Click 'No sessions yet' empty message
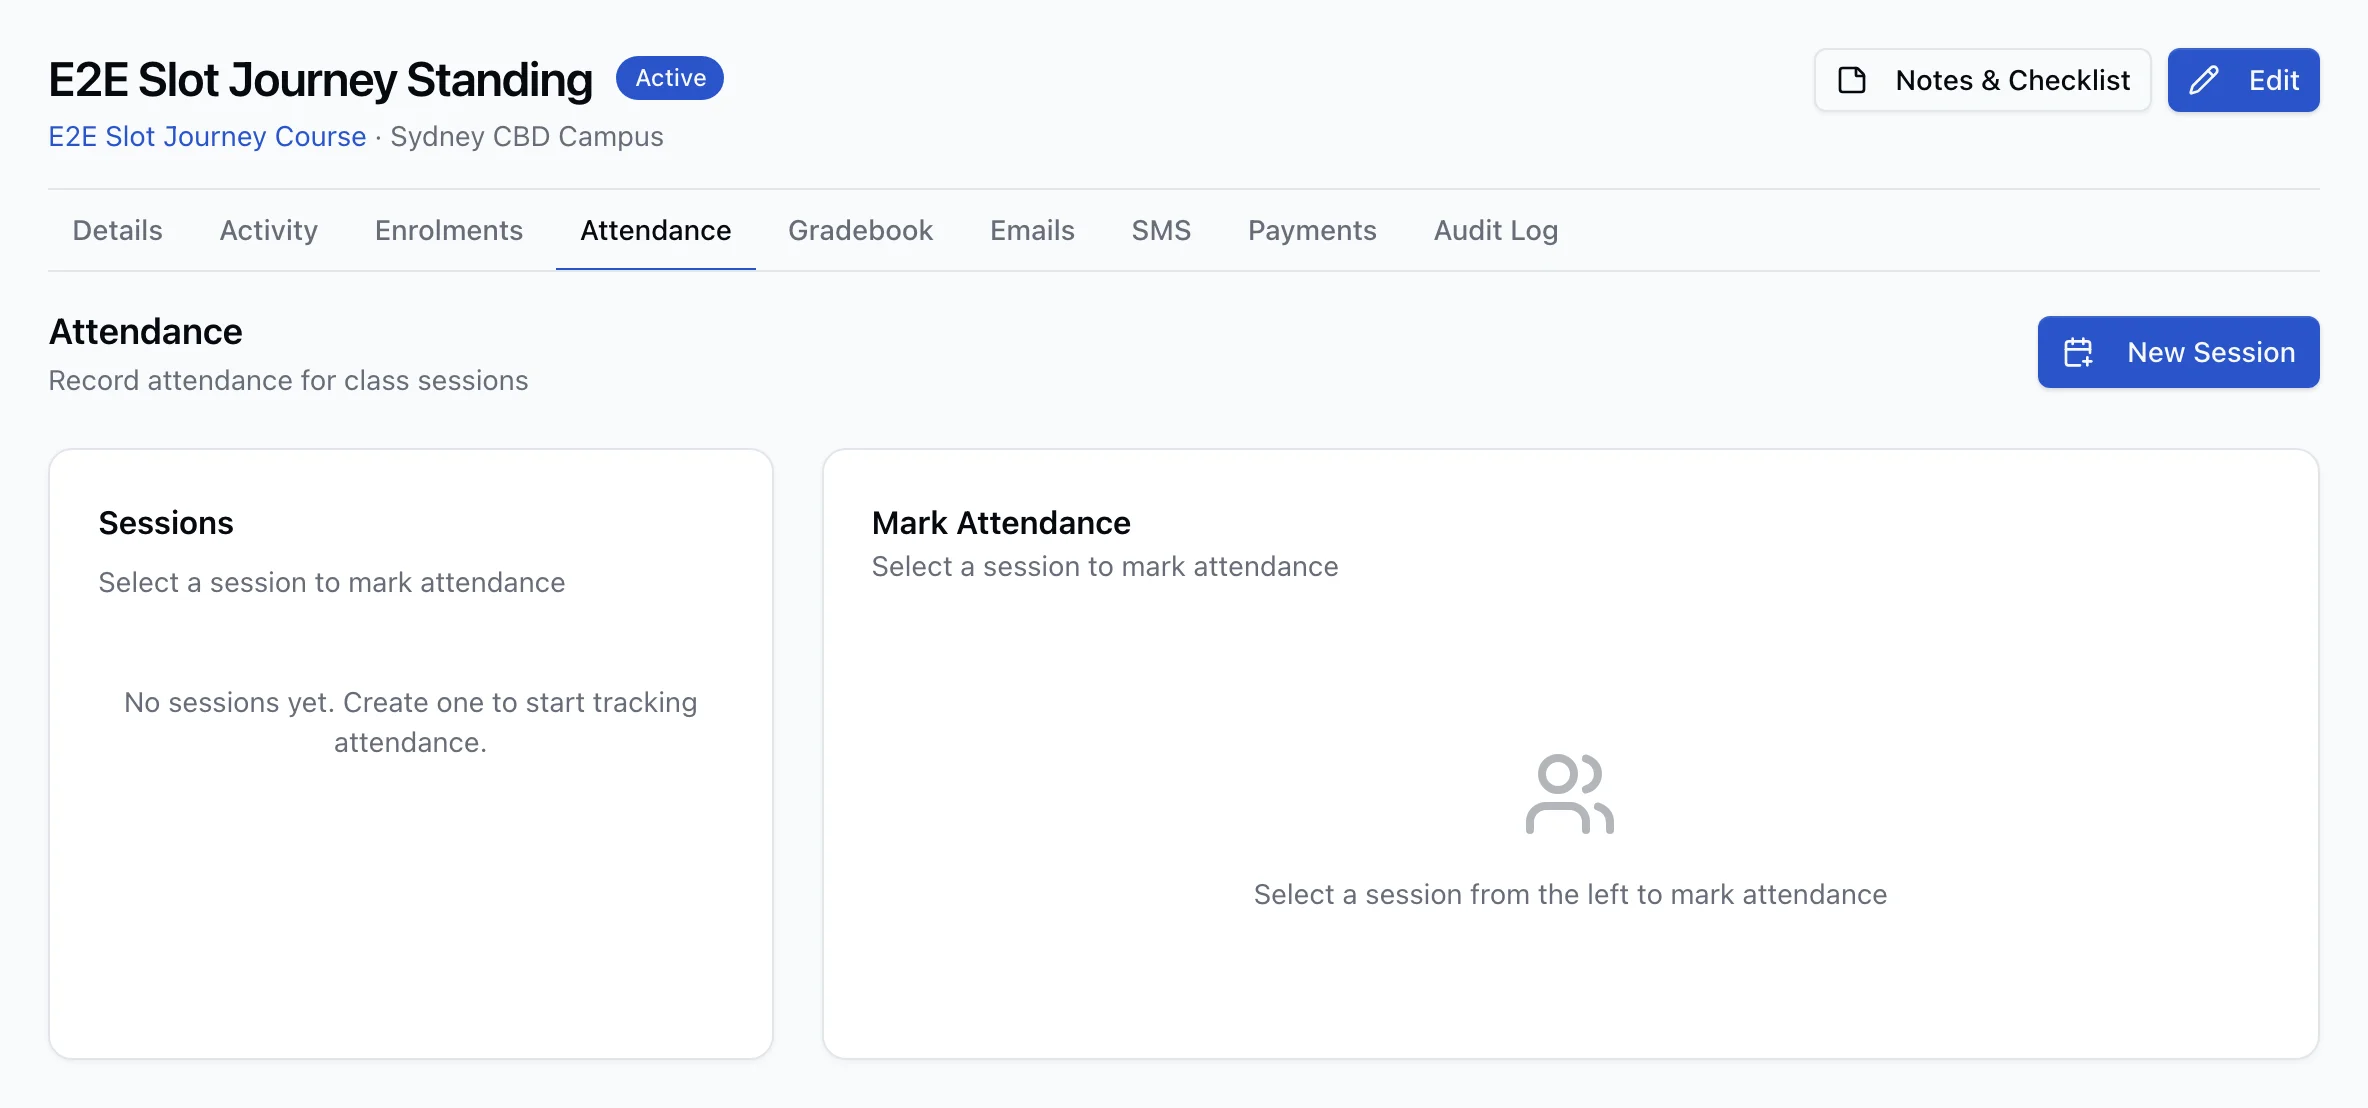The width and height of the screenshot is (2368, 1108). point(410,722)
